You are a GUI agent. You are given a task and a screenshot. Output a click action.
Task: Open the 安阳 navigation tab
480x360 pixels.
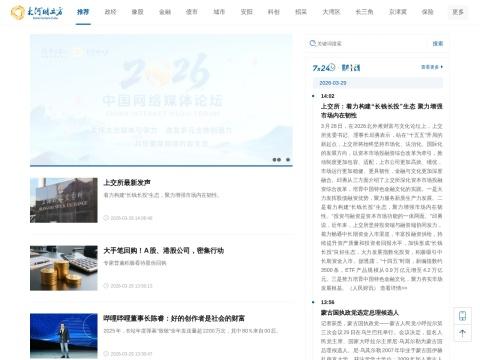[246, 12]
